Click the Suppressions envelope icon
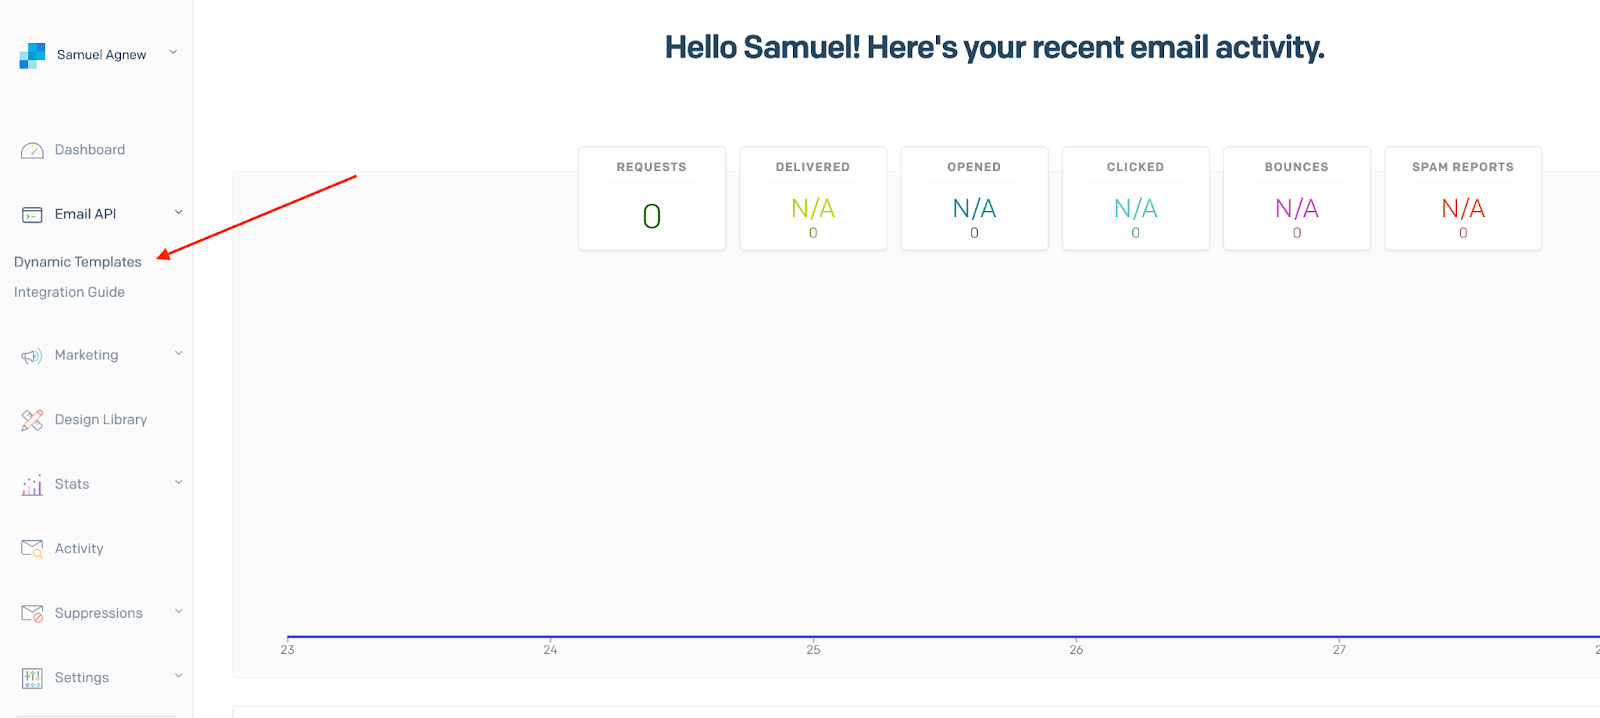 31,612
